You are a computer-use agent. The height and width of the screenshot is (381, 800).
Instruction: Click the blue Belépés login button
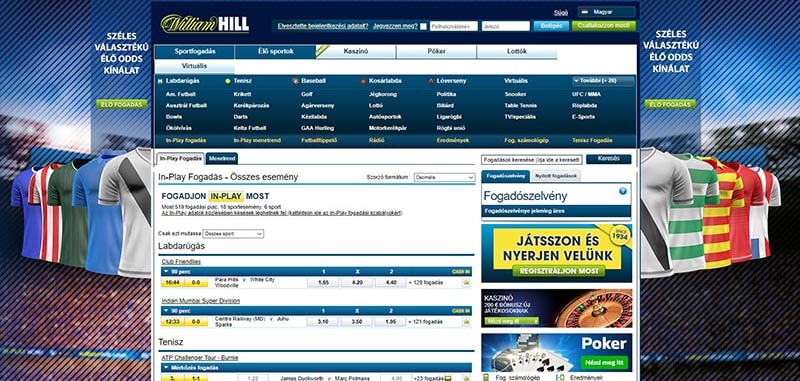coord(551,26)
